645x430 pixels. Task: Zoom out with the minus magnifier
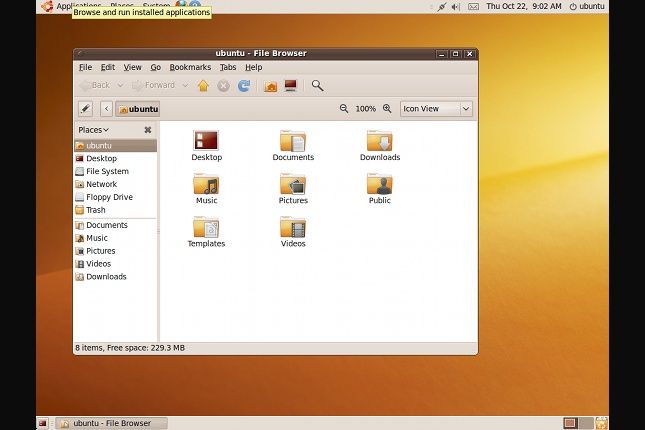coord(344,109)
